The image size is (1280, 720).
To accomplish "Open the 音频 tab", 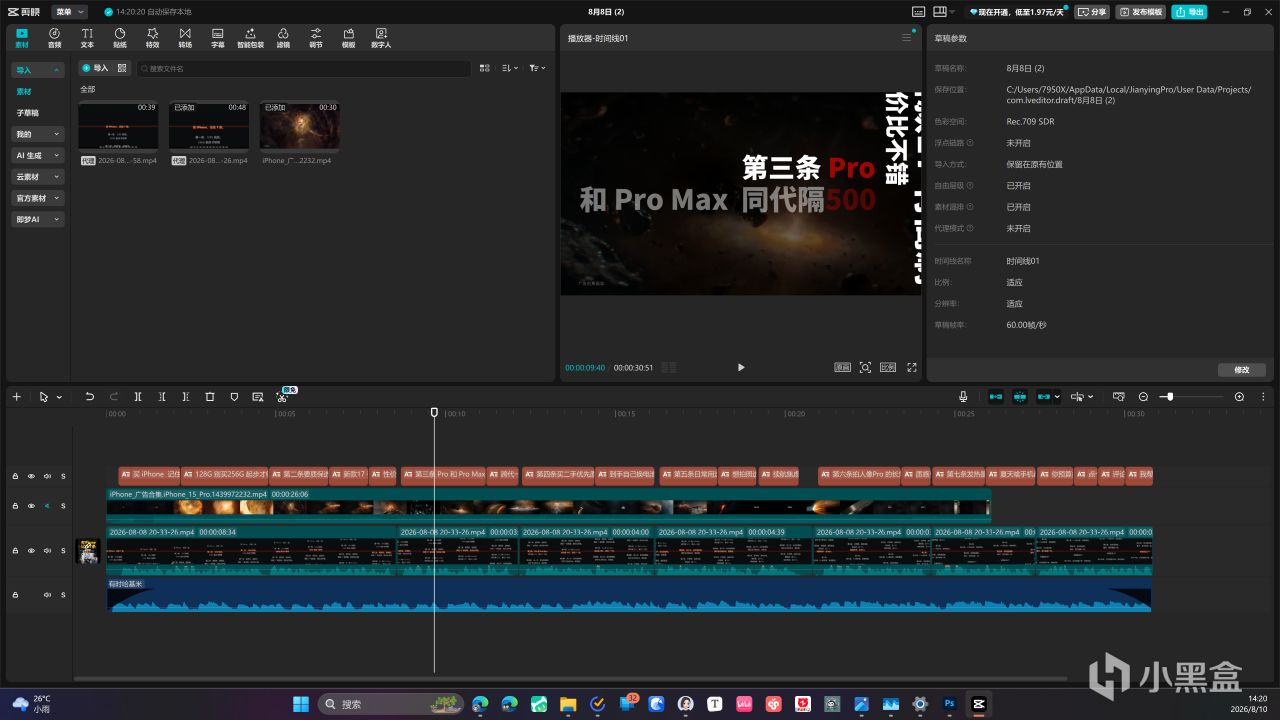I will coord(54,38).
